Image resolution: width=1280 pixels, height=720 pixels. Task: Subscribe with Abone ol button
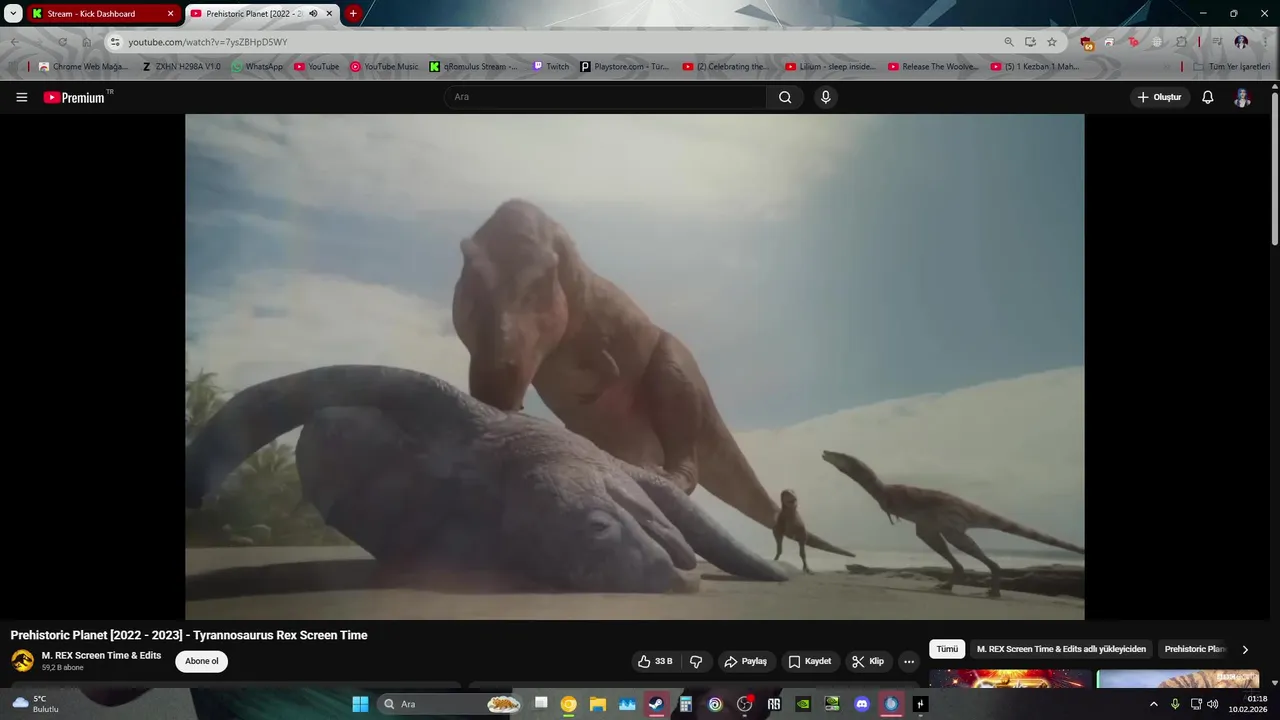pos(202,661)
